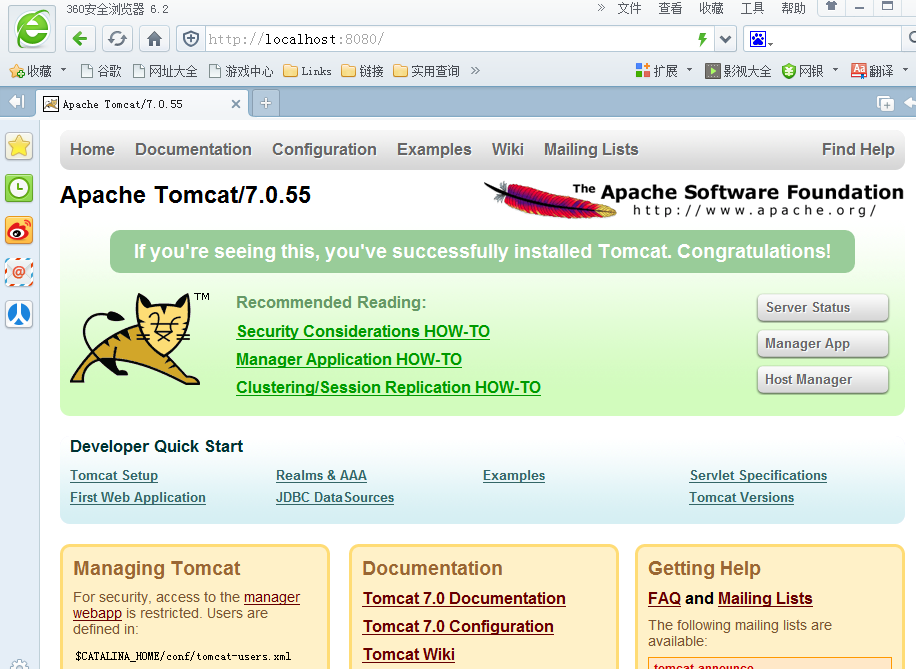Expand the 扩展 dropdown arrow
Viewport: 916px width, 669px height.
[x=689, y=70]
